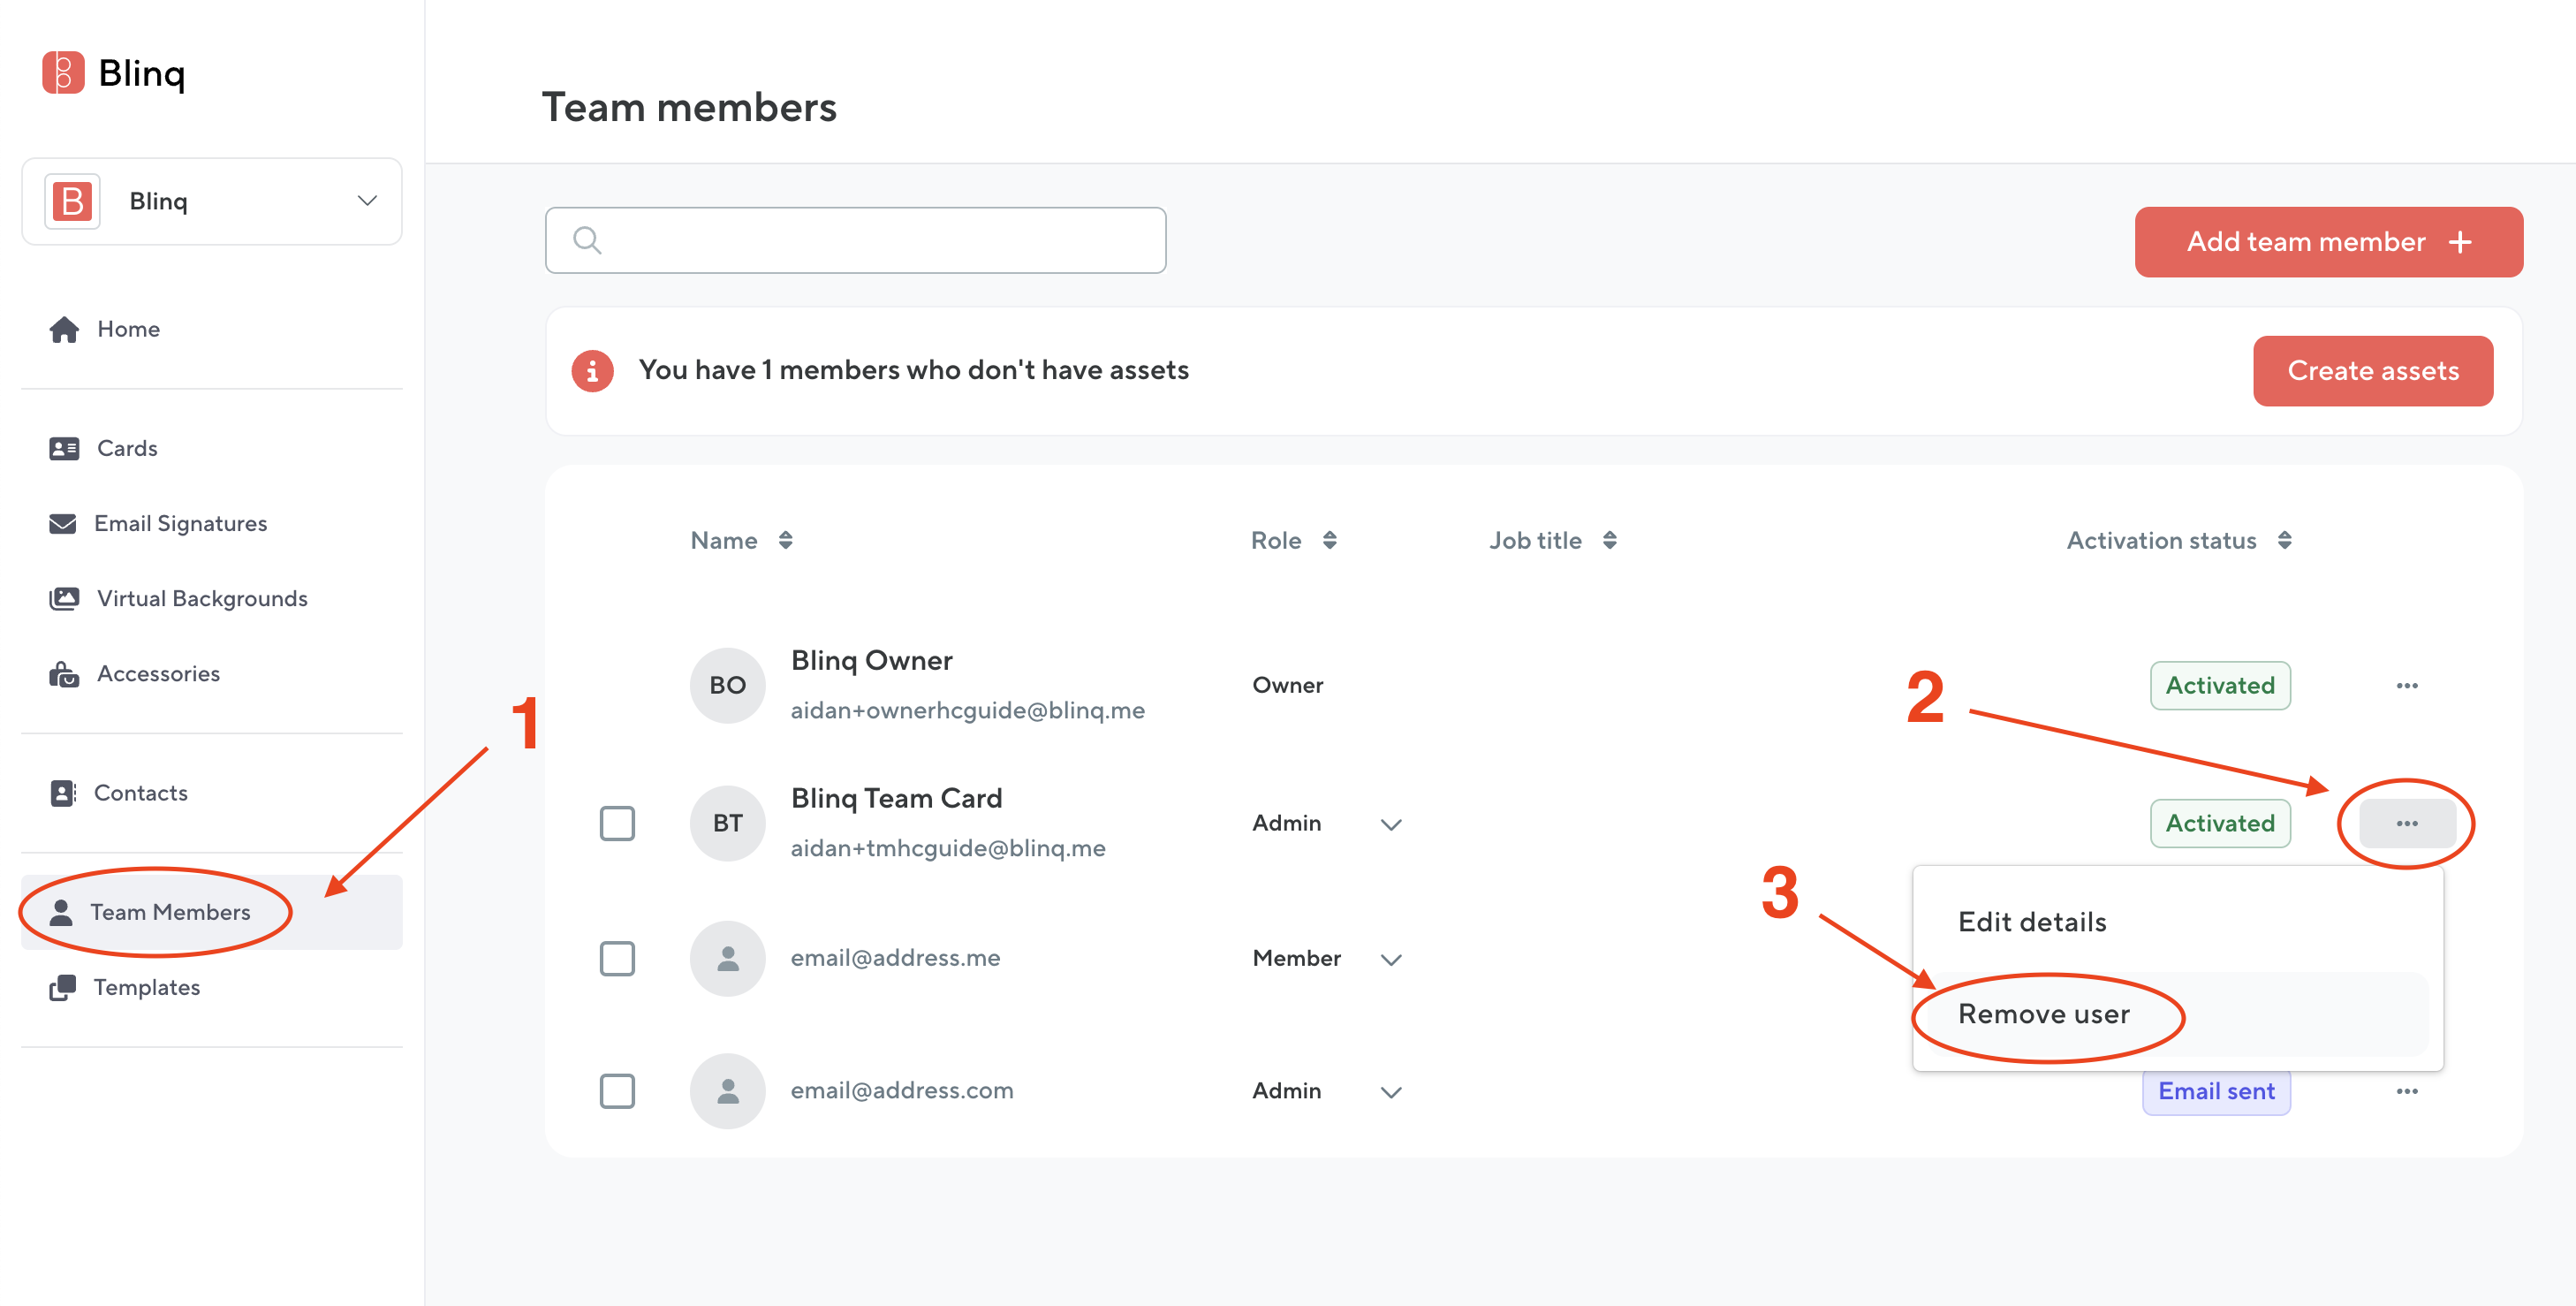Screen dimensions: 2576x1306
Task: Sort table by Role arrows
Action: (1330, 541)
